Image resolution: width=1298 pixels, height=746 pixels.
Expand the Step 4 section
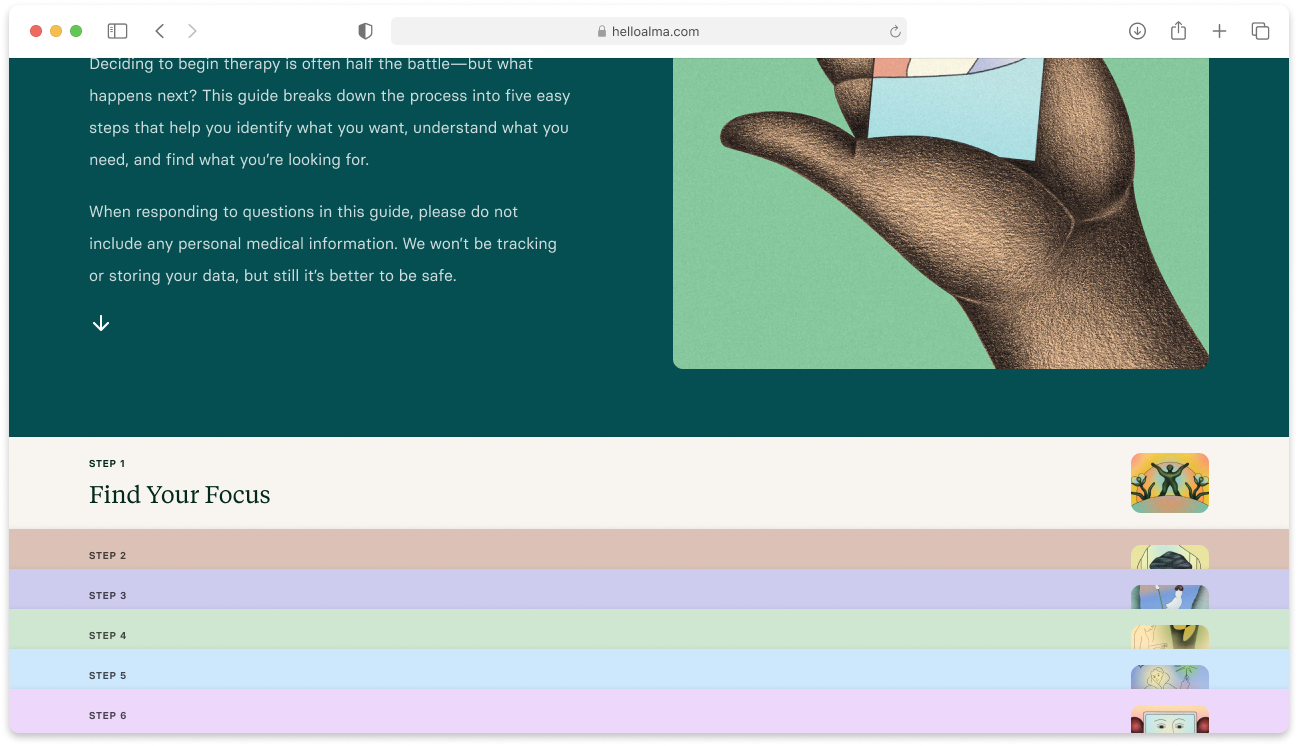649,629
